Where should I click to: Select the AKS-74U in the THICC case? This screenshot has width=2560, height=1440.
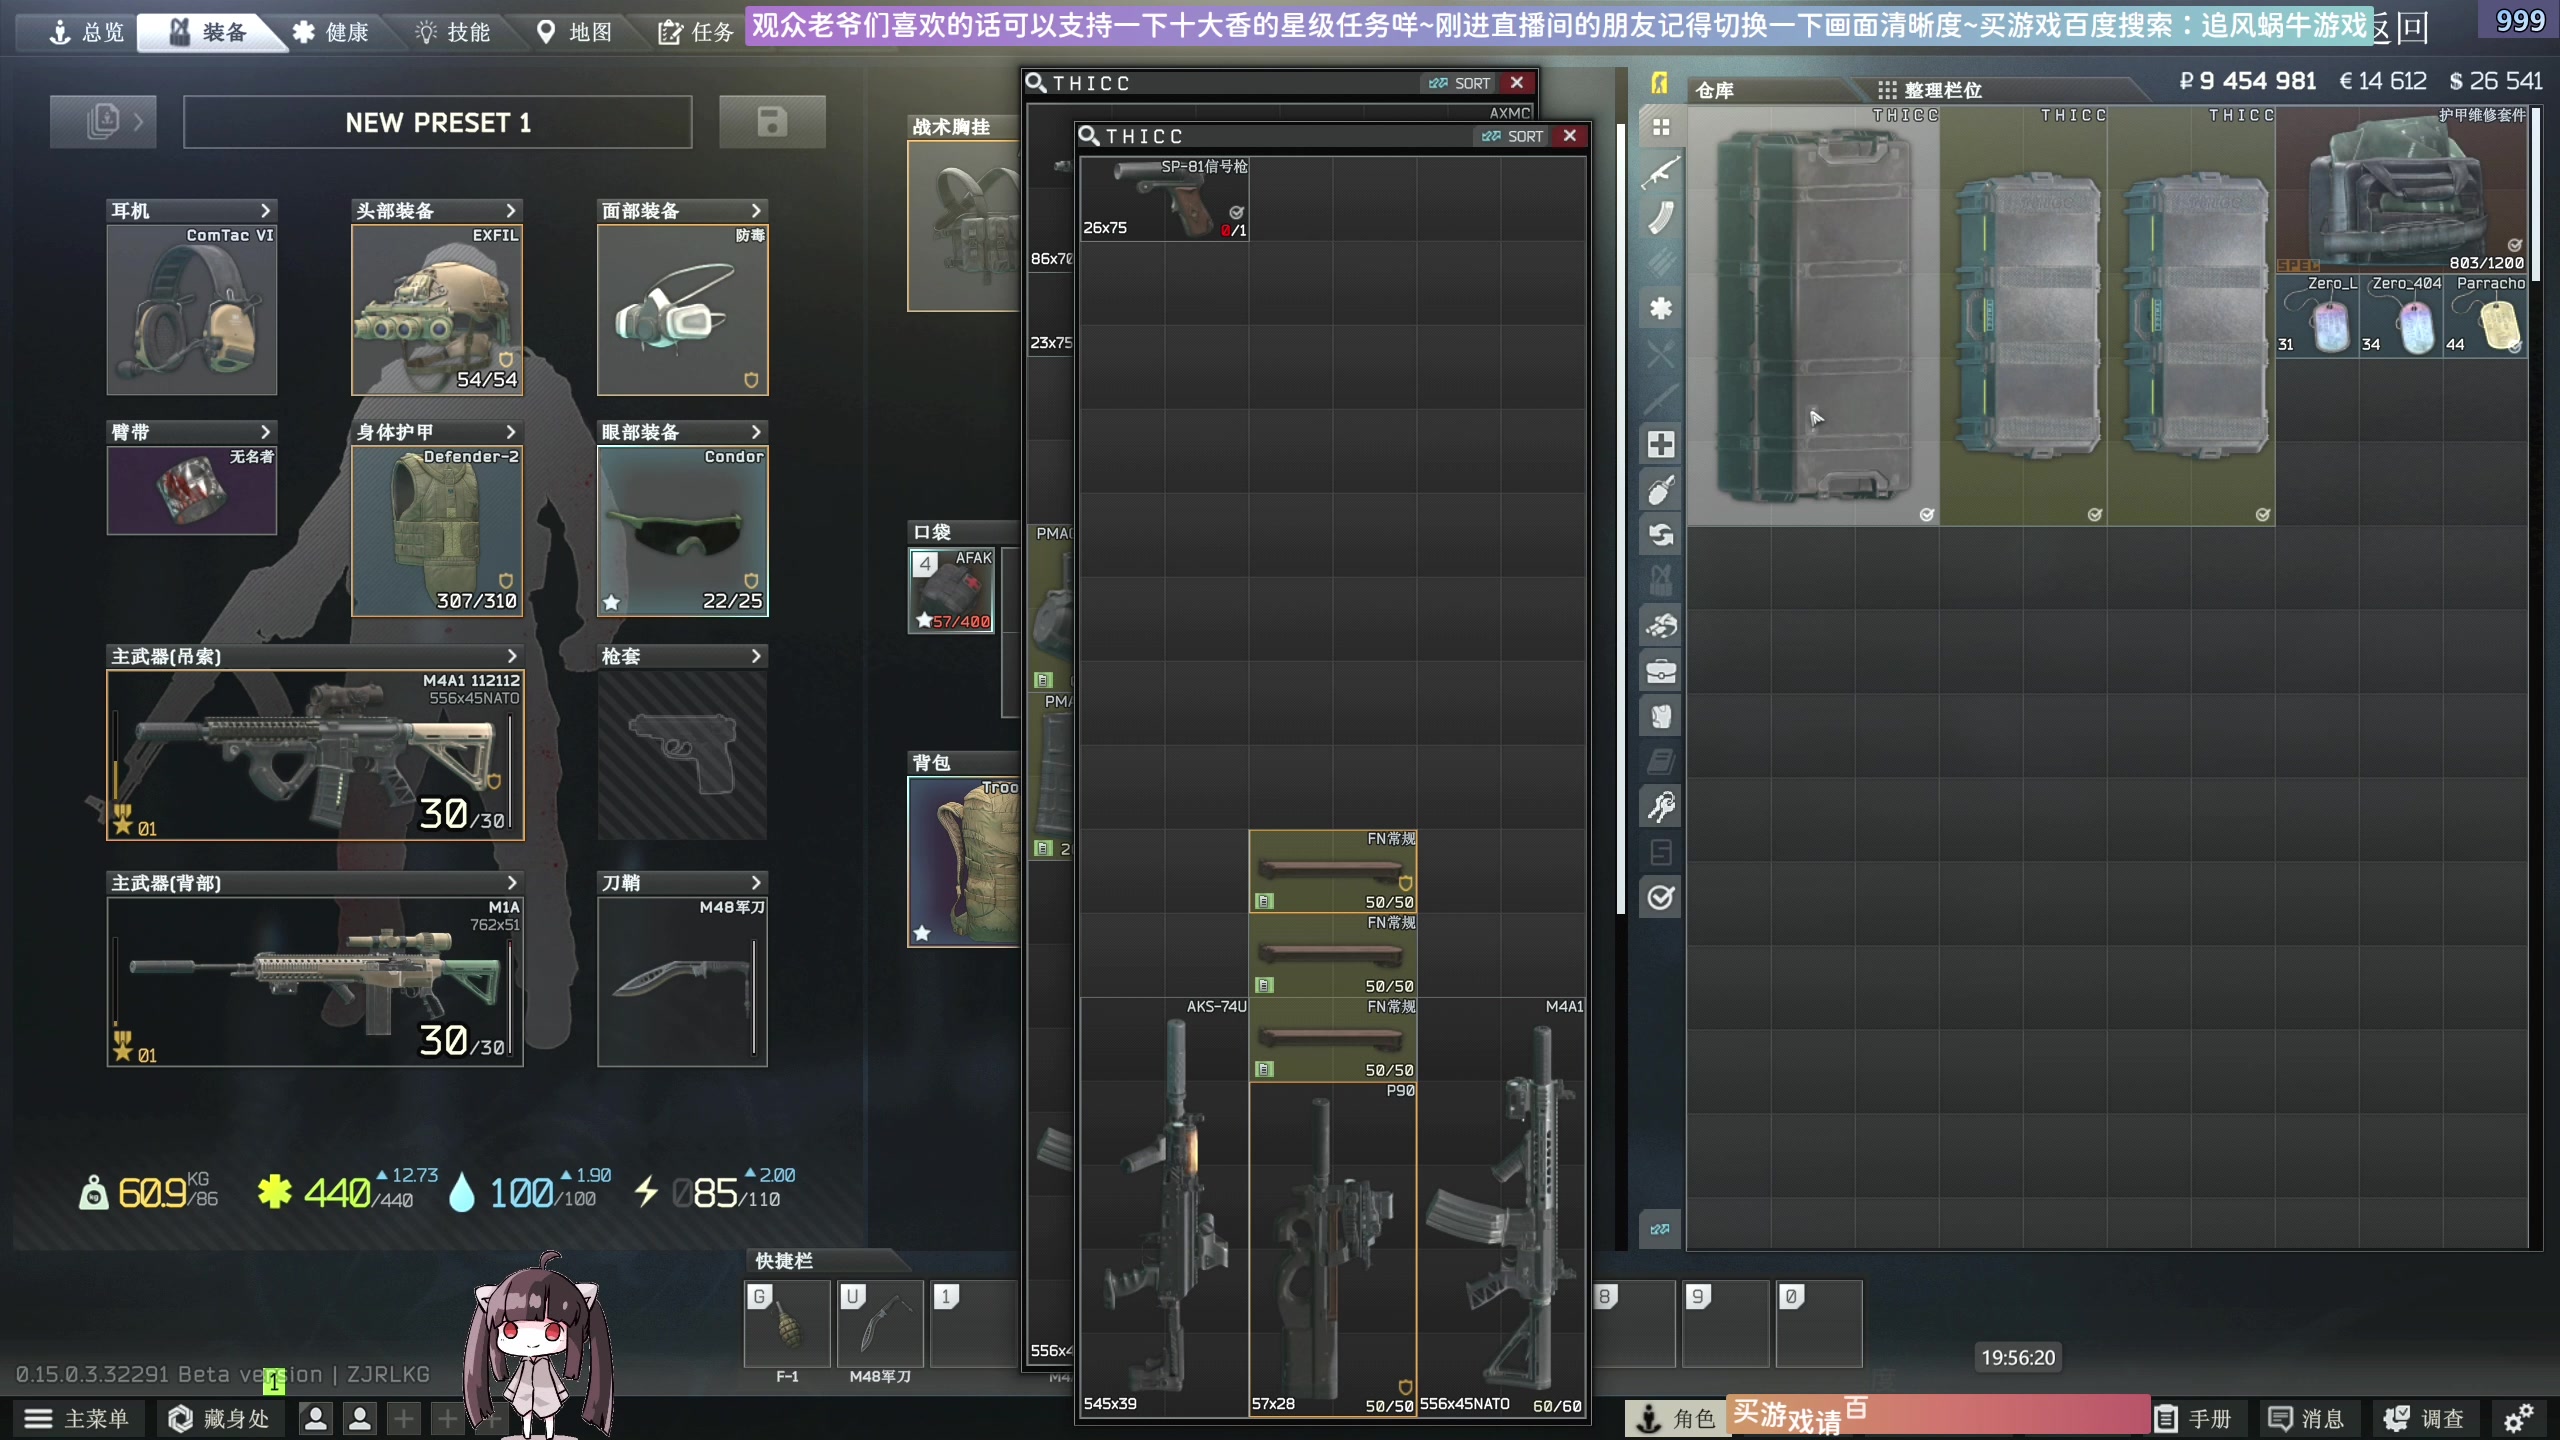coord(1164,1207)
